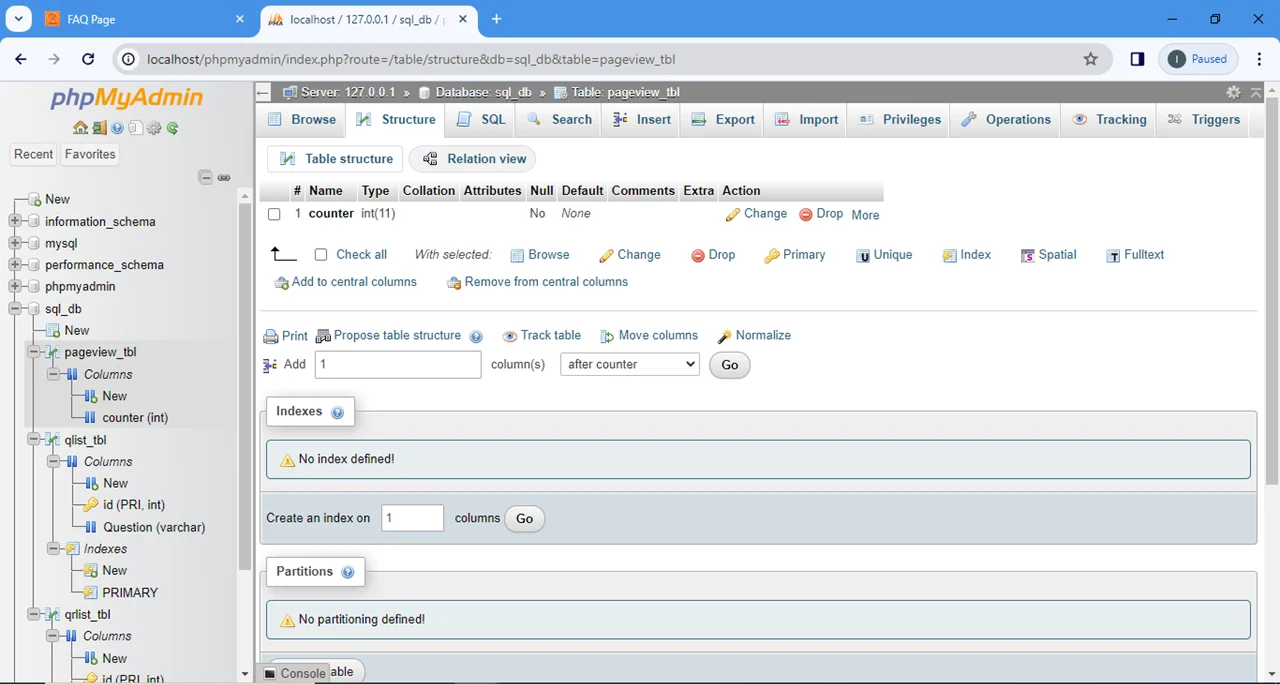The width and height of the screenshot is (1280, 684).
Task: Open the Track table link
Action: click(x=541, y=336)
